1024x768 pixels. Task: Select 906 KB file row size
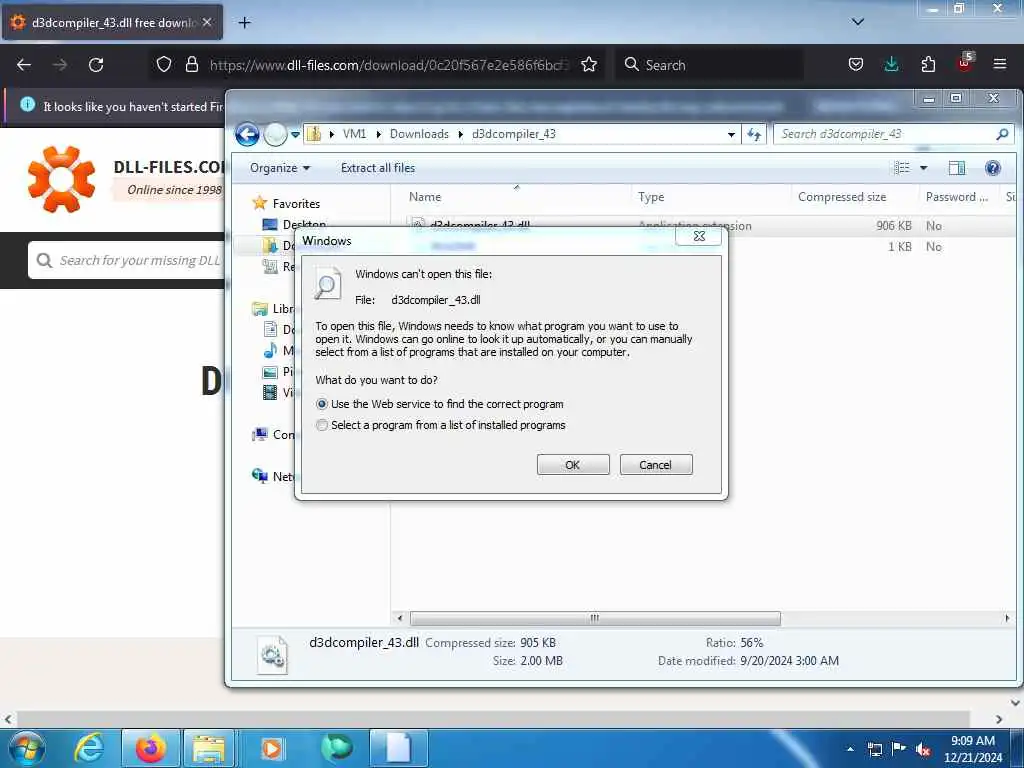pos(893,226)
